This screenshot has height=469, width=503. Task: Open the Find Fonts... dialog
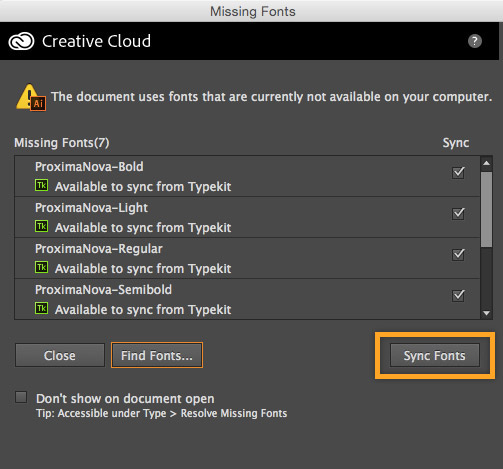(157, 355)
